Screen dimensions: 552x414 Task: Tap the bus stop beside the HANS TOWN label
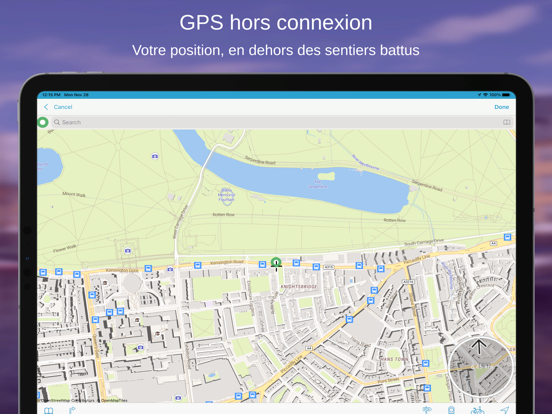(x=426, y=363)
